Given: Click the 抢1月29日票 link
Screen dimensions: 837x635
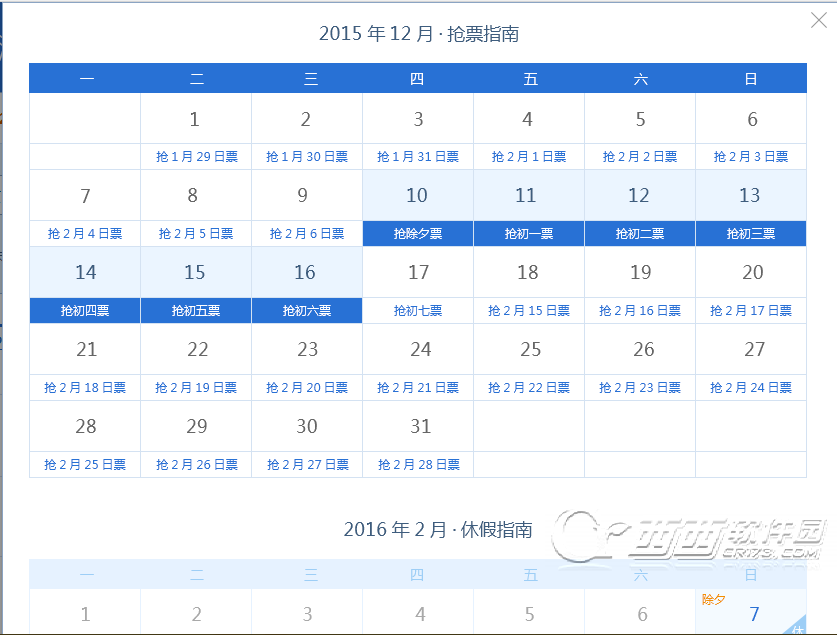Looking at the screenshot, I should (x=196, y=156).
